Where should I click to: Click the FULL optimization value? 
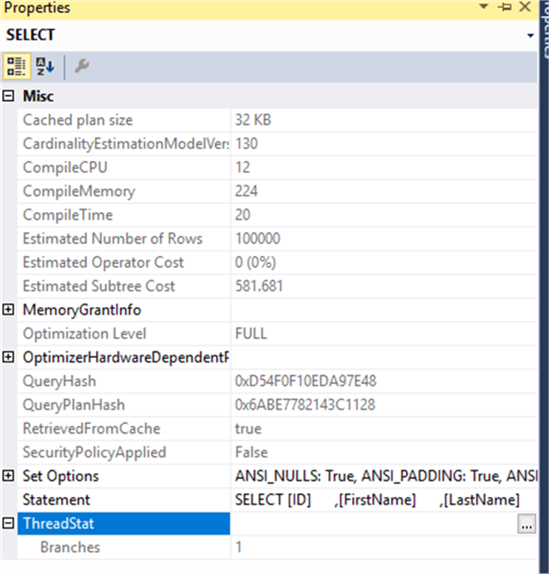251,333
